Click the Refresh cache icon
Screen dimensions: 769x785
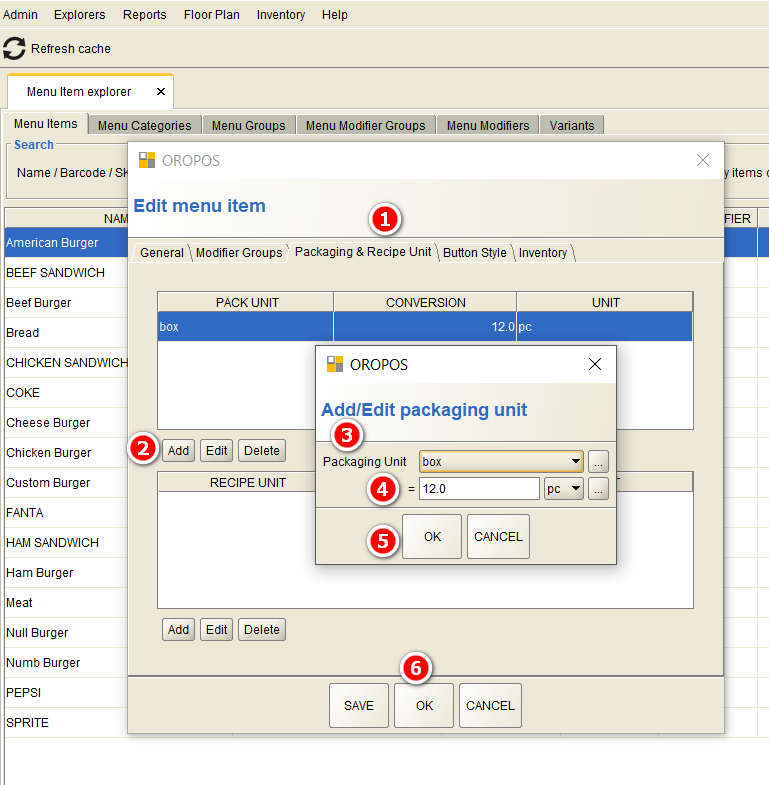click(14, 49)
